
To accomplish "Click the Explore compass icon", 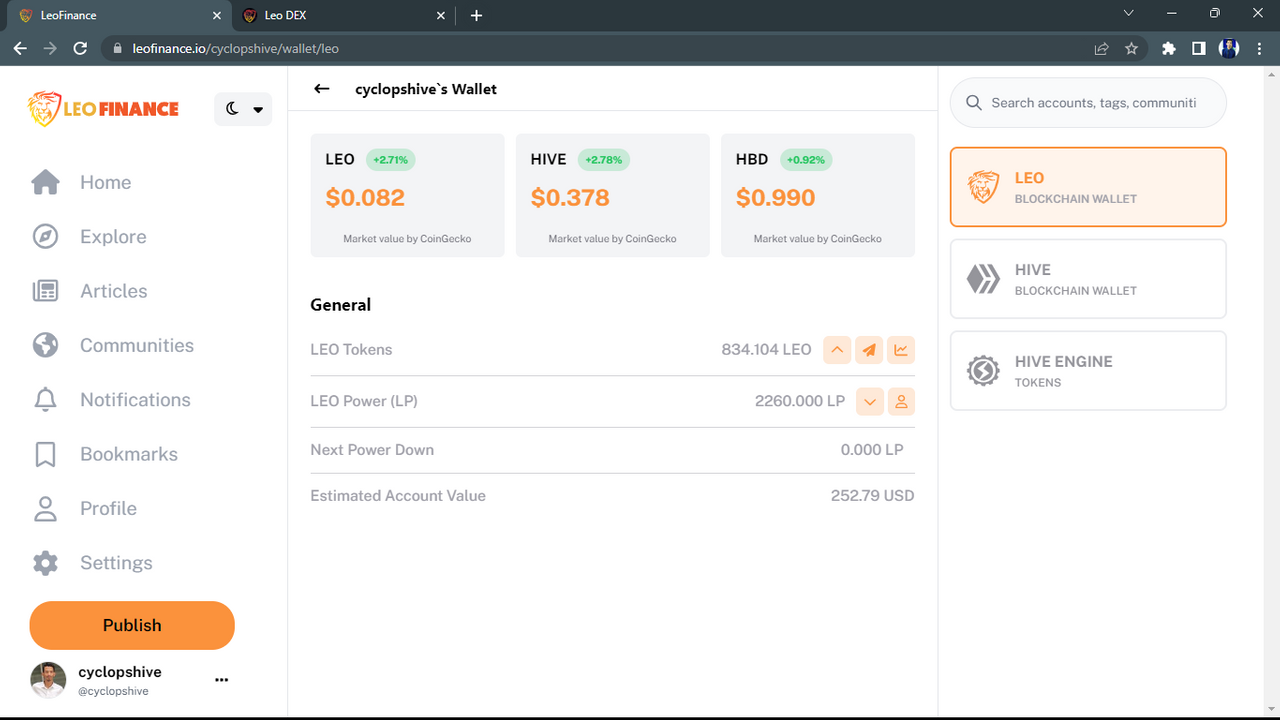I will pyautogui.click(x=45, y=237).
